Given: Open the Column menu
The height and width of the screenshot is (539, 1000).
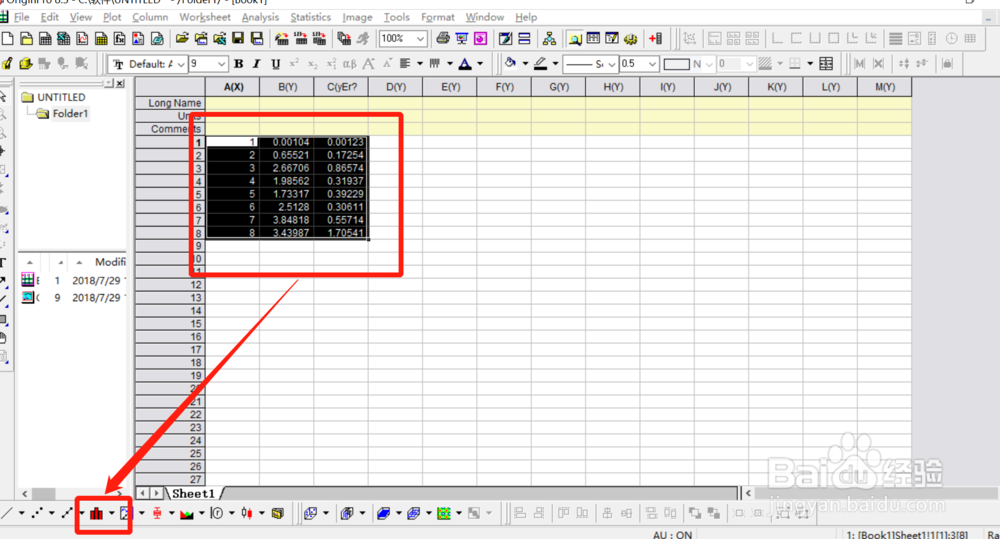Looking at the screenshot, I should click(150, 17).
